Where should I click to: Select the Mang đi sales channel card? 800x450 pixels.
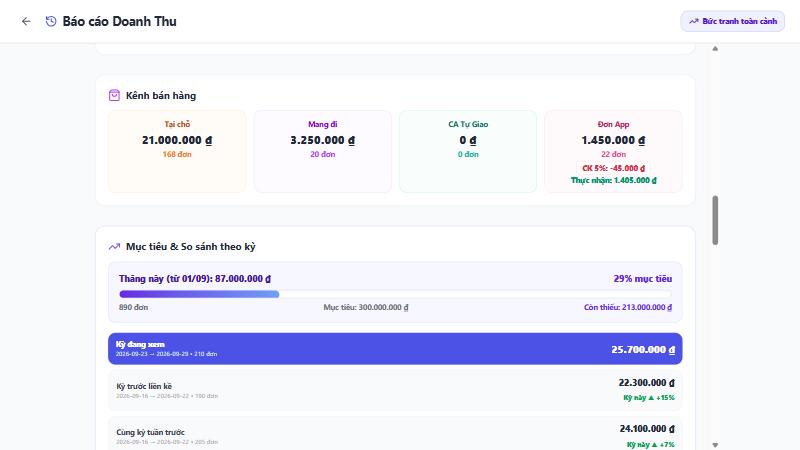click(322, 152)
